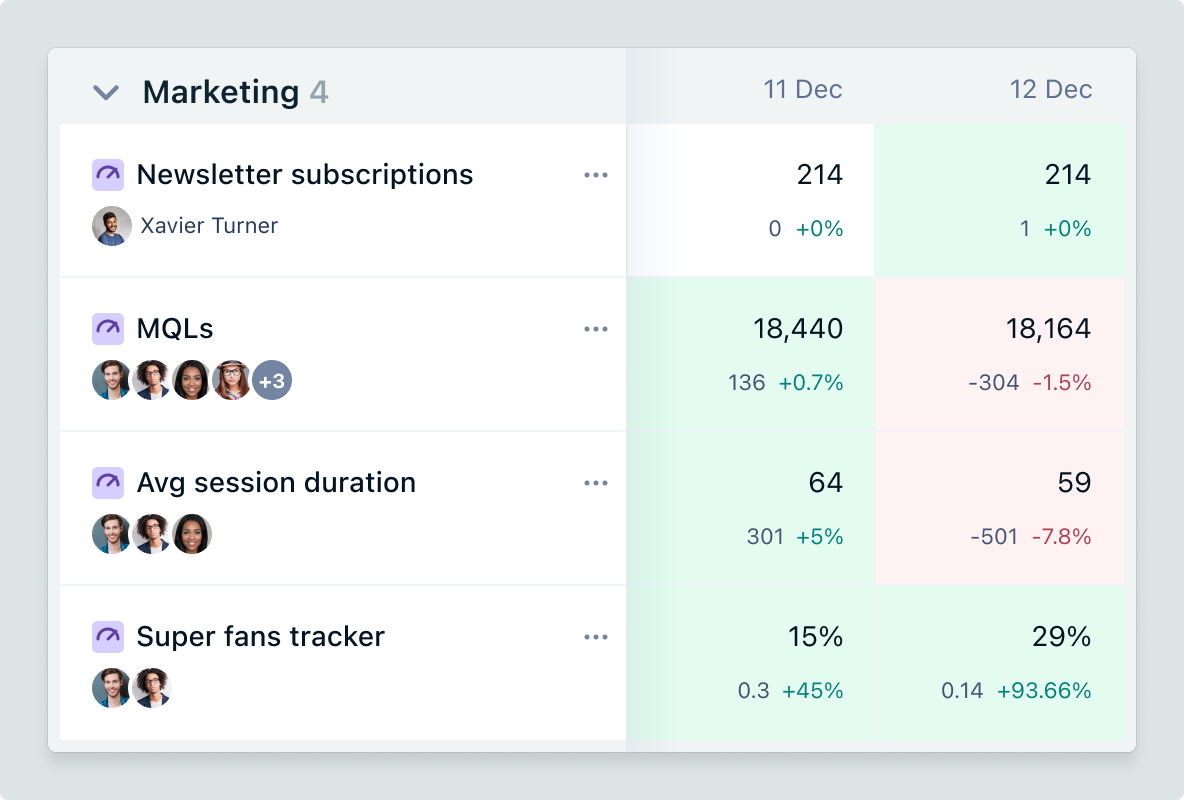
Task: Click the Xavier Turner owner name
Action: pos(209,226)
